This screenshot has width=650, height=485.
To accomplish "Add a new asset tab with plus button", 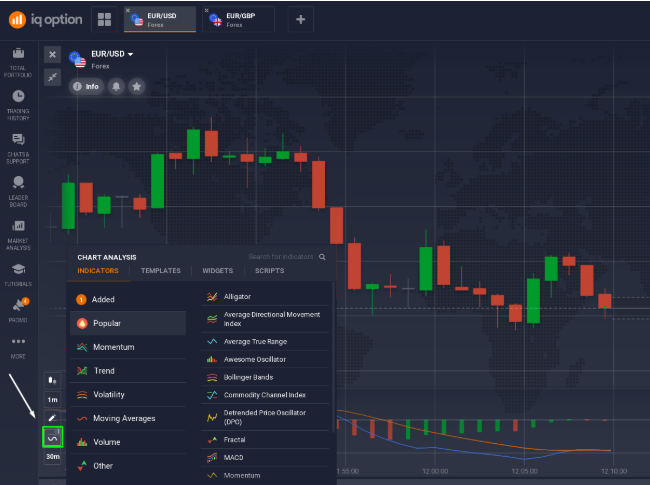I will [301, 19].
